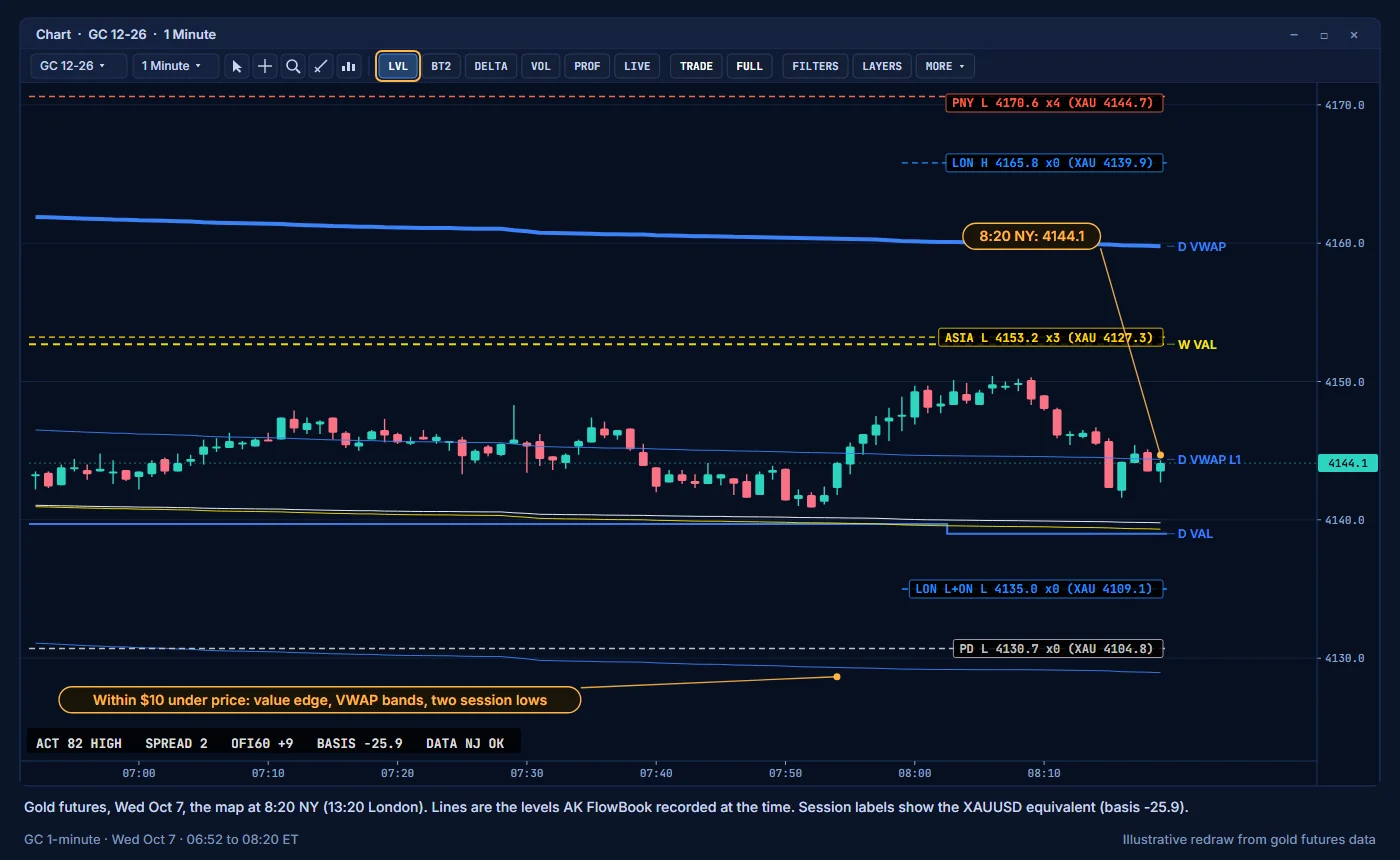Click the BASIS -25.9 status entry
This screenshot has height=860, width=1400.
coord(360,743)
